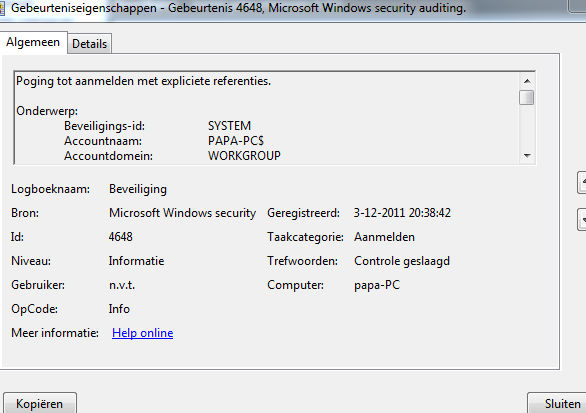Image resolution: width=586 pixels, height=413 pixels.
Task: Click the Taakcategorie value Aanmelden
Action: [x=384, y=237]
